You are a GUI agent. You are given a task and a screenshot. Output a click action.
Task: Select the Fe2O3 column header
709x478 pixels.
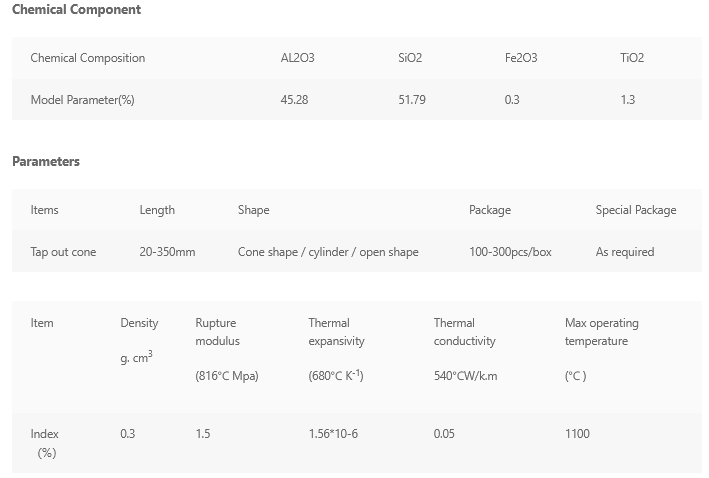click(521, 58)
